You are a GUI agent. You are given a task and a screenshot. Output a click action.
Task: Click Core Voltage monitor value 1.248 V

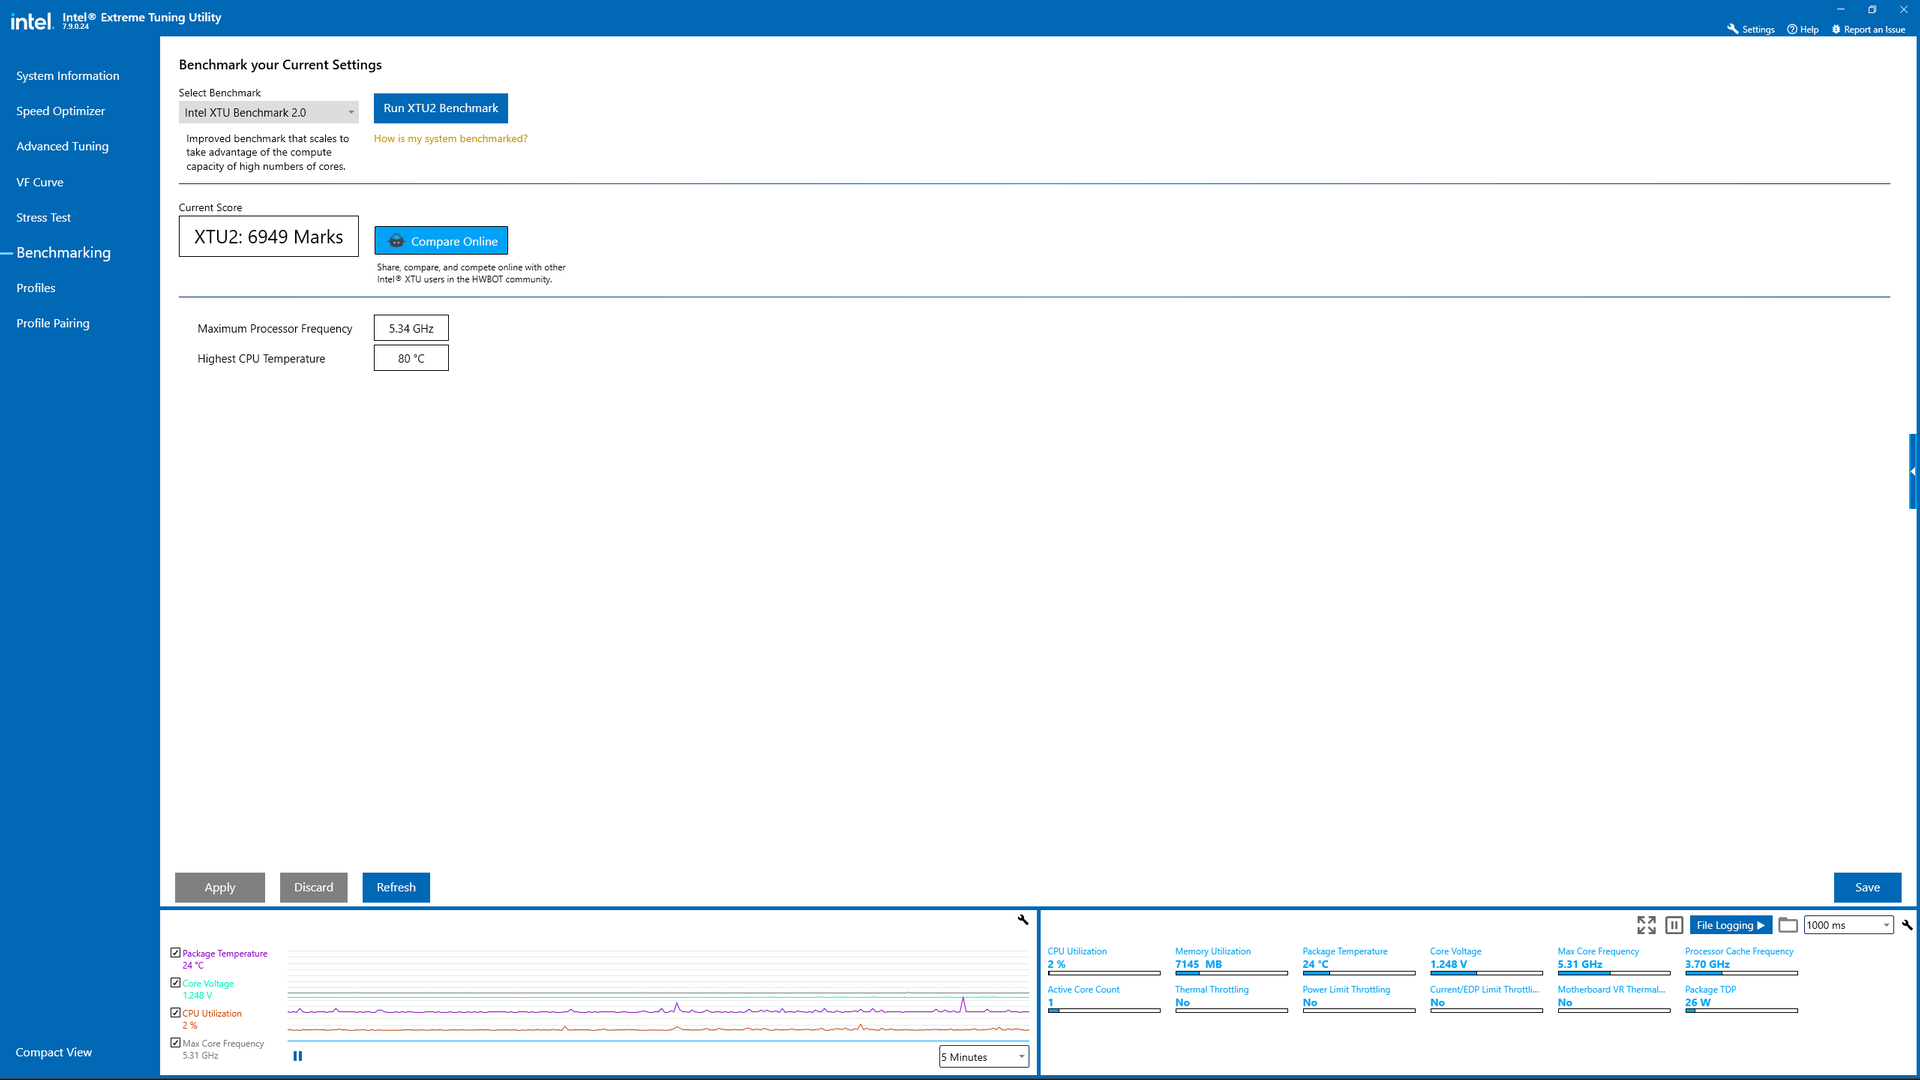pyautogui.click(x=1448, y=964)
